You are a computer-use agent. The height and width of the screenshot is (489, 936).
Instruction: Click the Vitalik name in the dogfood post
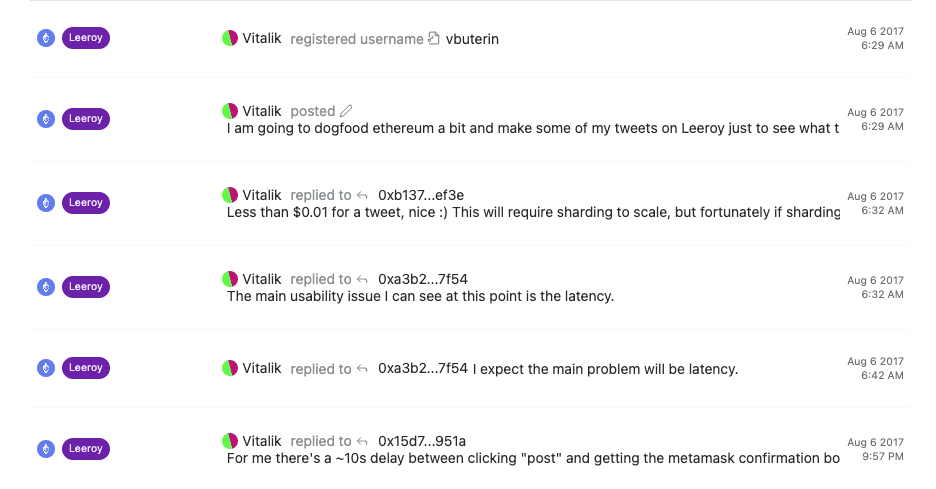coord(261,111)
